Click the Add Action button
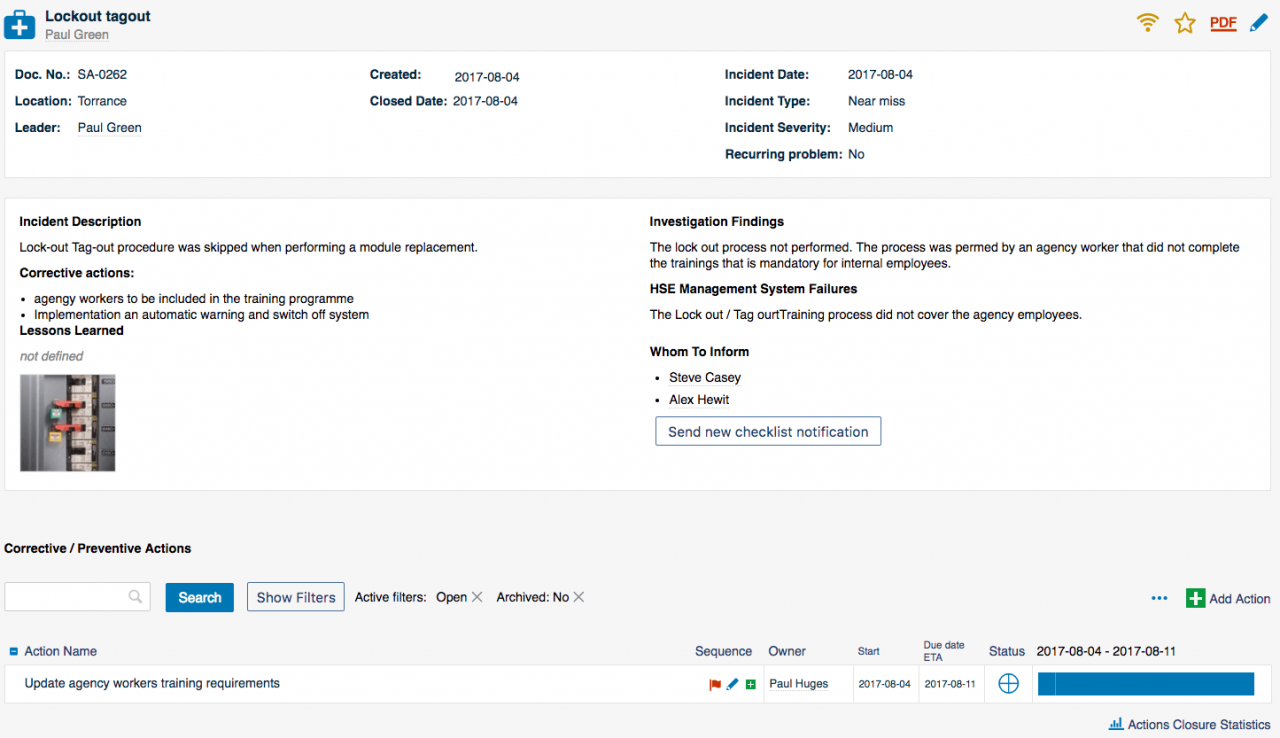1280x738 pixels. [x=1228, y=598]
